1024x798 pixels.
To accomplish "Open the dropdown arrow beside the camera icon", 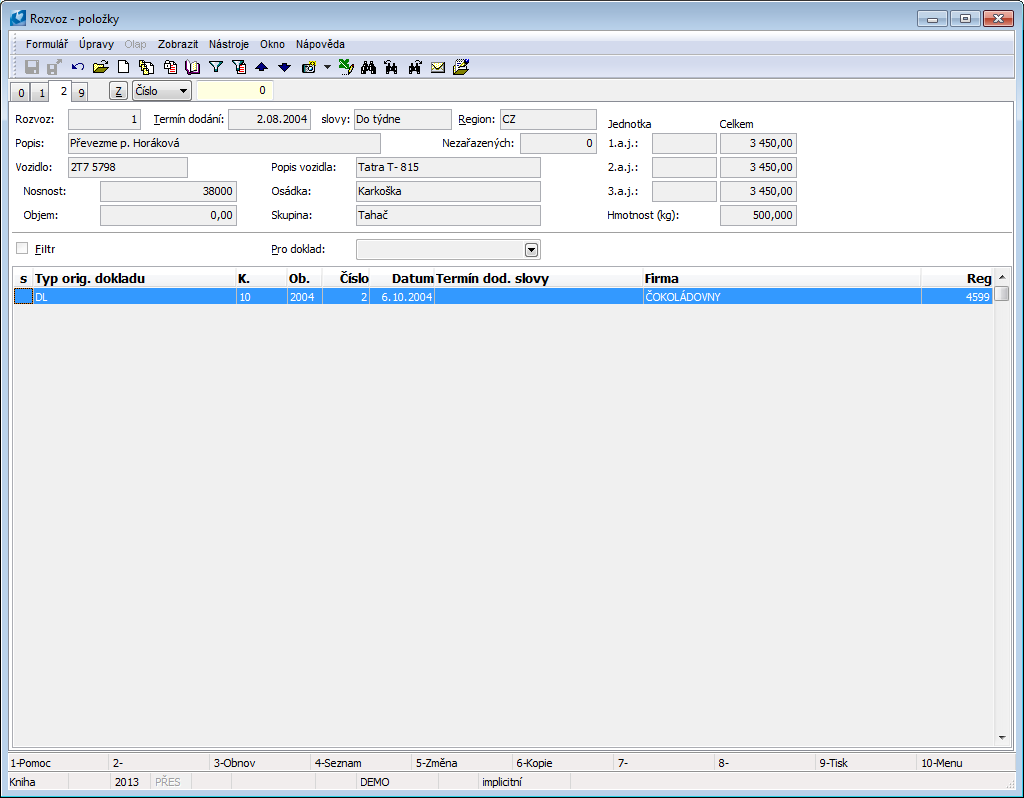I will pos(327,68).
